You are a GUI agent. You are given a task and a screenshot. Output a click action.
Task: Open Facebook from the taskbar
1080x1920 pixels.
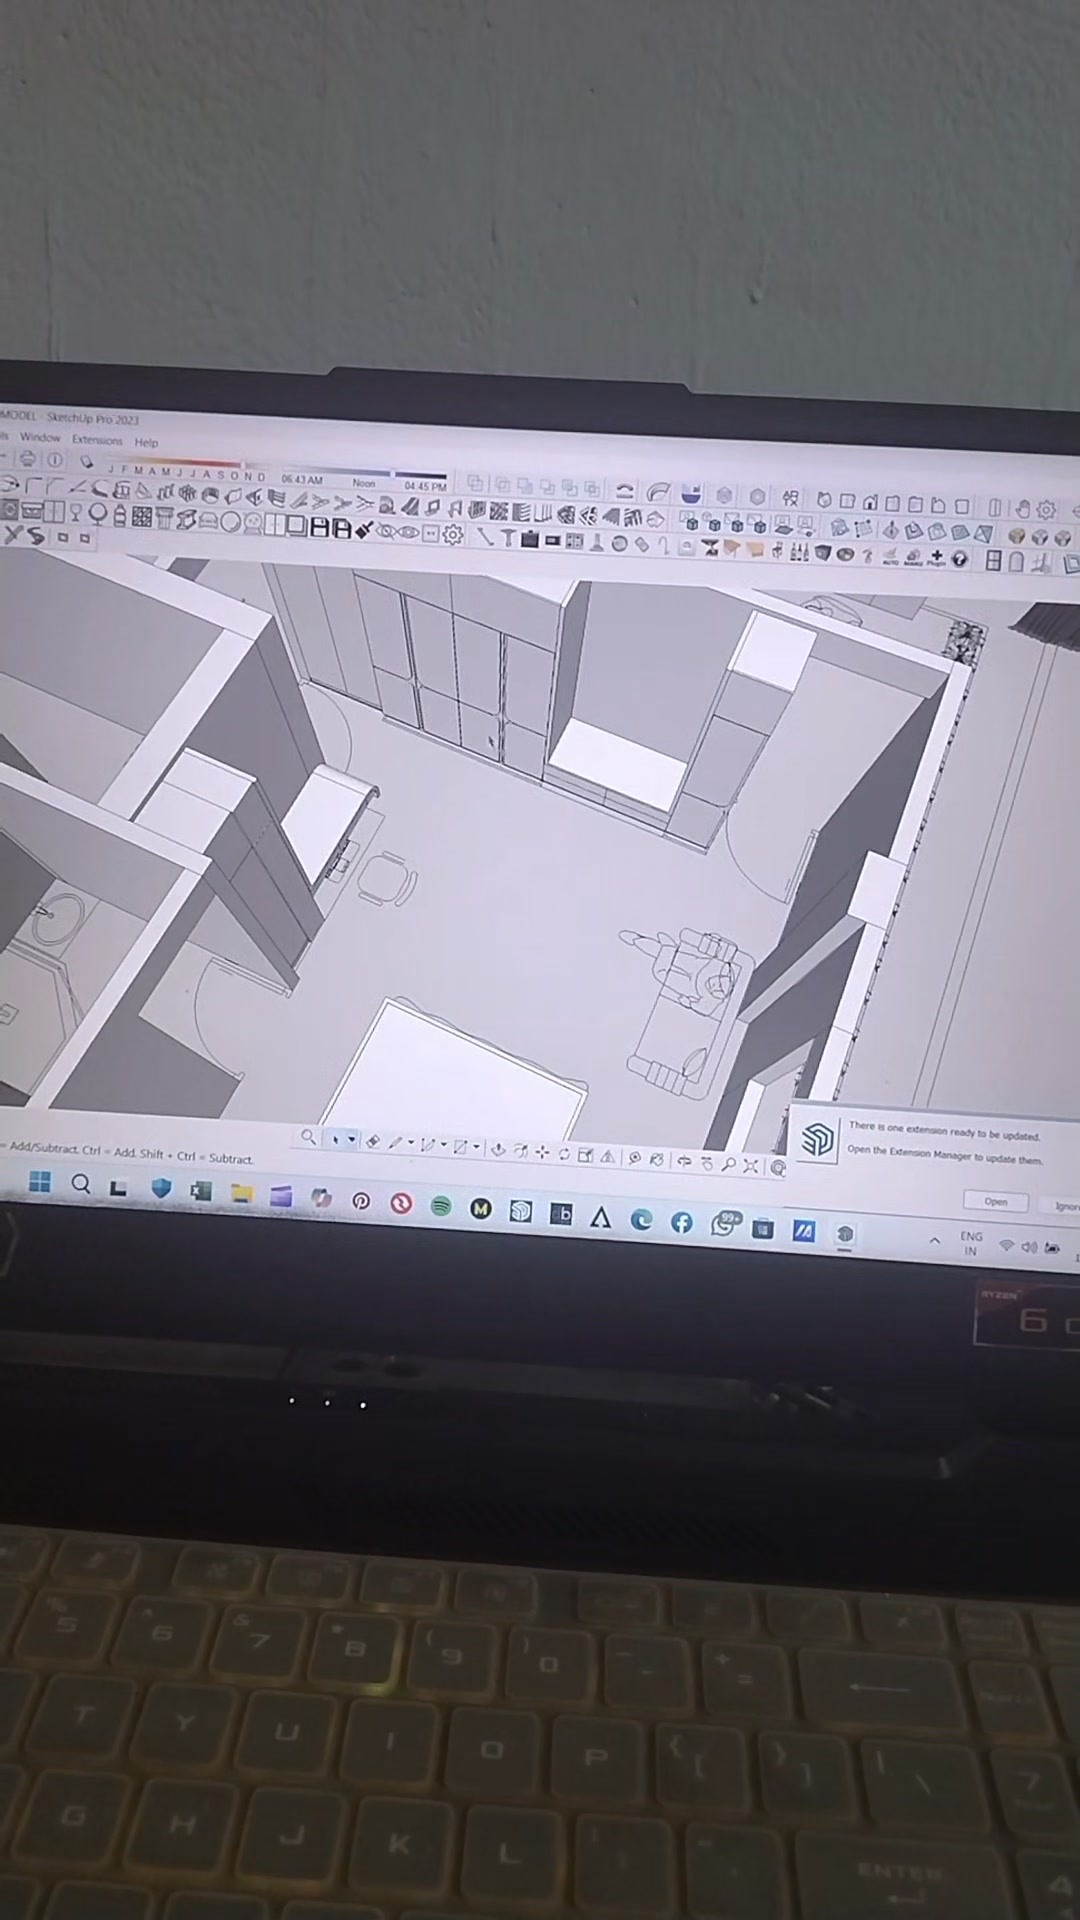click(682, 1222)
